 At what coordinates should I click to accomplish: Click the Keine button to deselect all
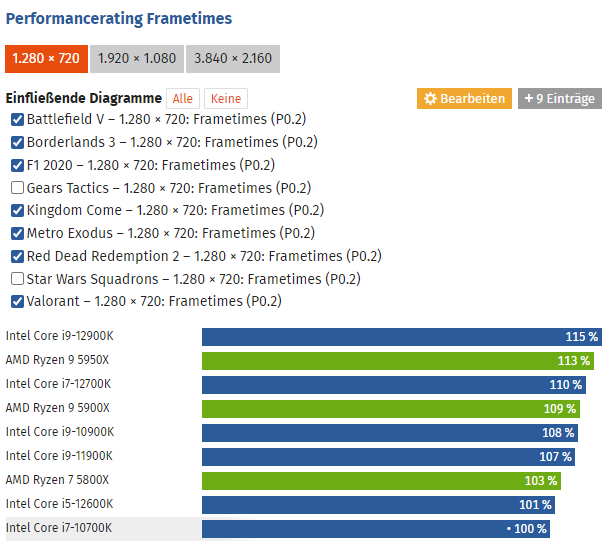pyautogui.click(x=226, y=99)
